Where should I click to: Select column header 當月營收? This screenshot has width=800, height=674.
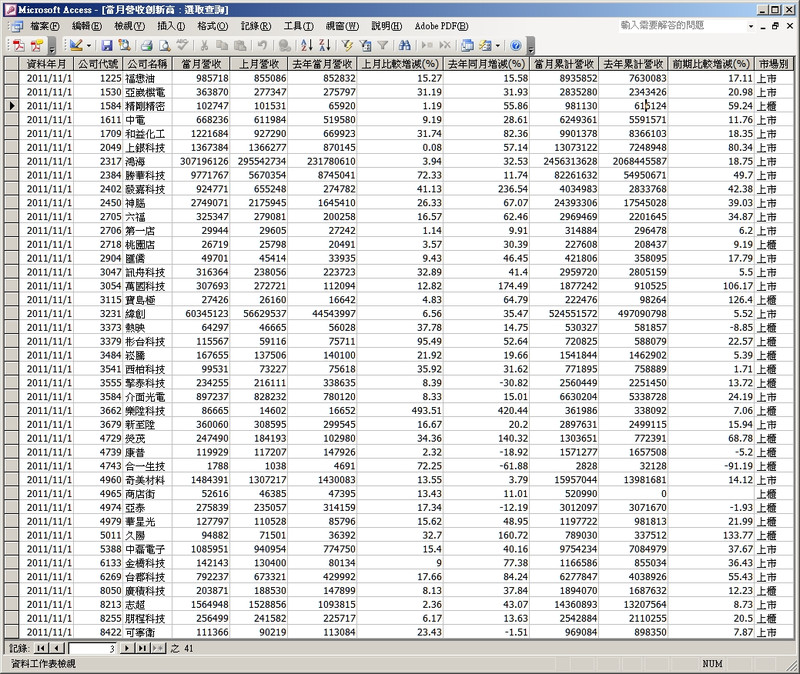(x=201, y=64)
